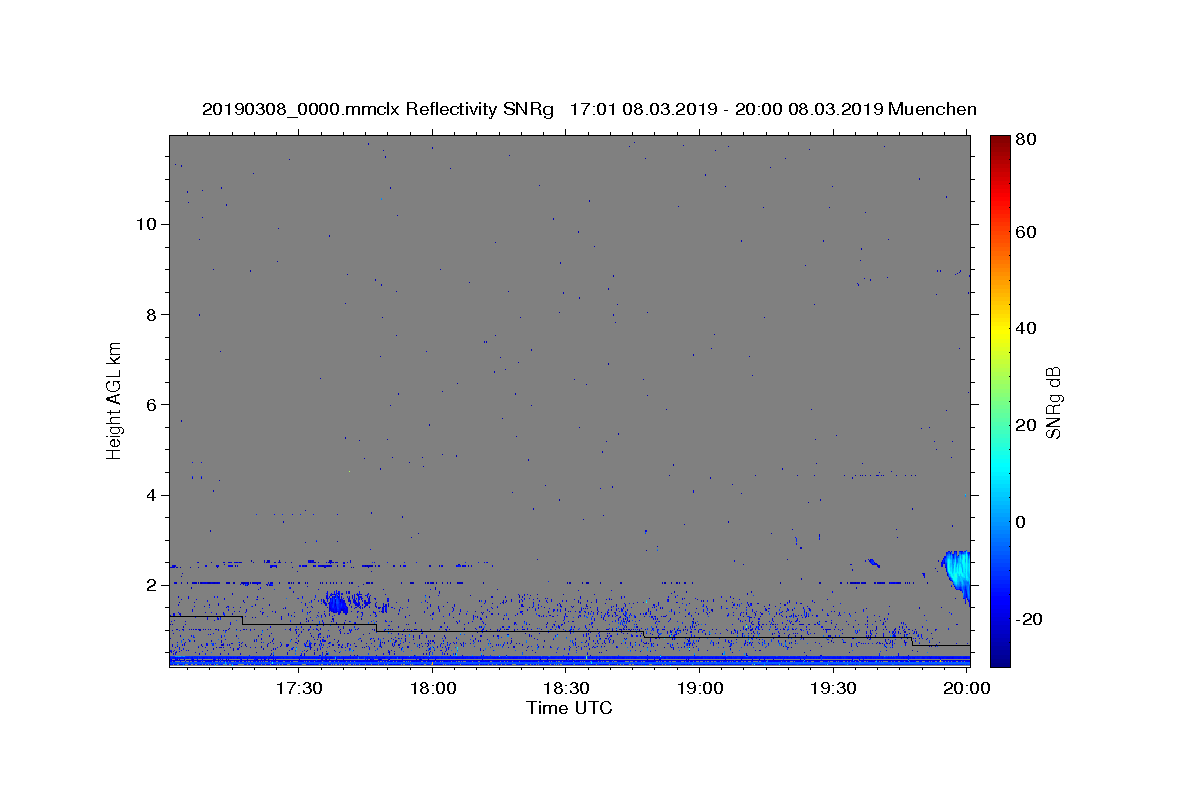Click the blue ground clutter band at plot bottom
The image size is (1200, 800).
click(x=570, y=660)
